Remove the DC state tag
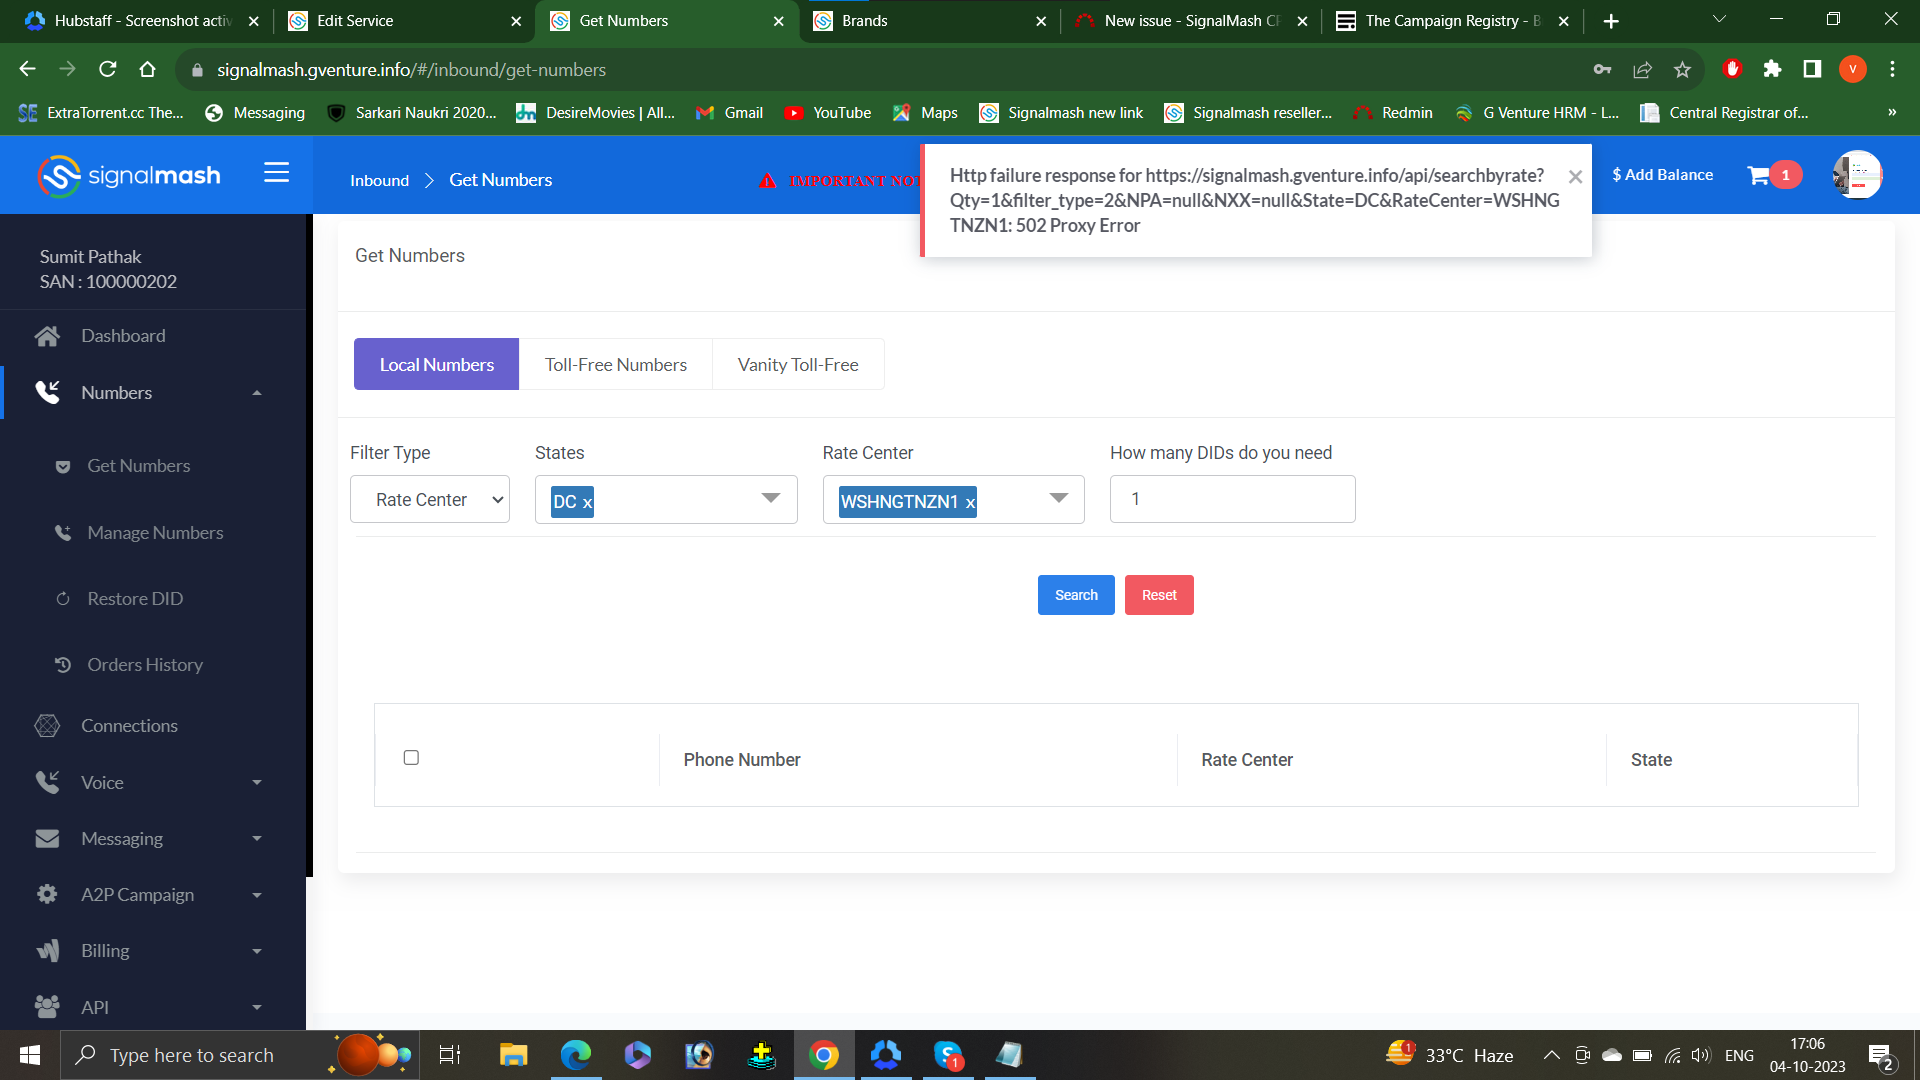This screenshot has width=1920, height=1080. coord(587,503)
